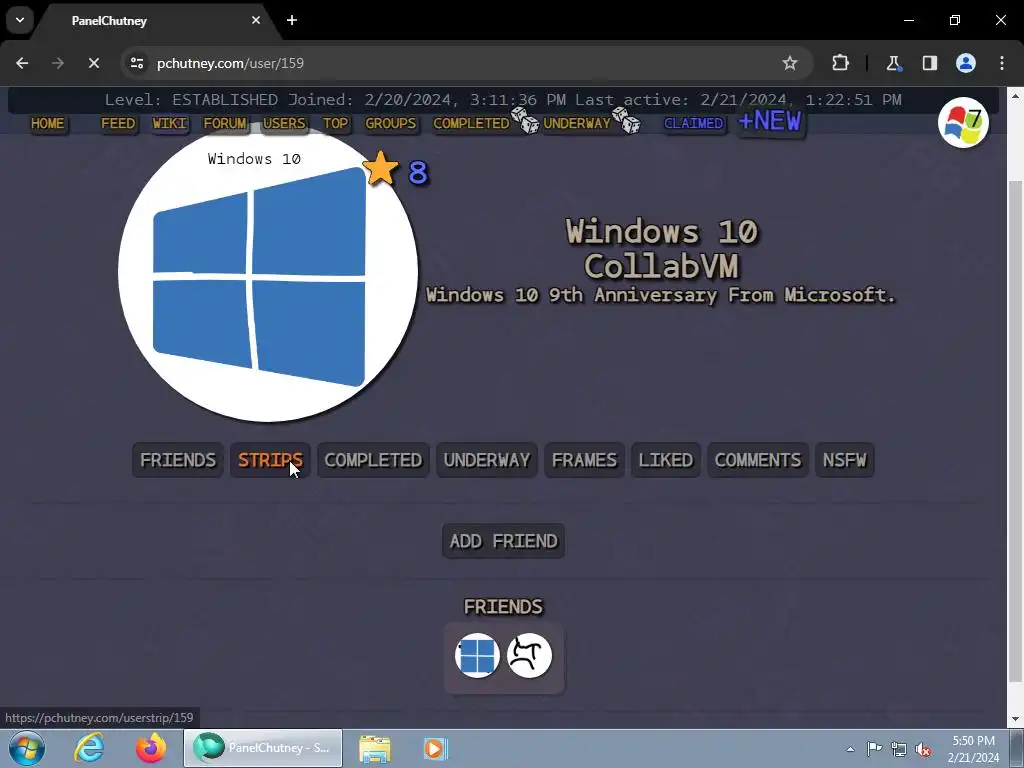
Task: Open the COMPLETED link in top navigation
Action: pyautogui.click(x=471, y=123)
